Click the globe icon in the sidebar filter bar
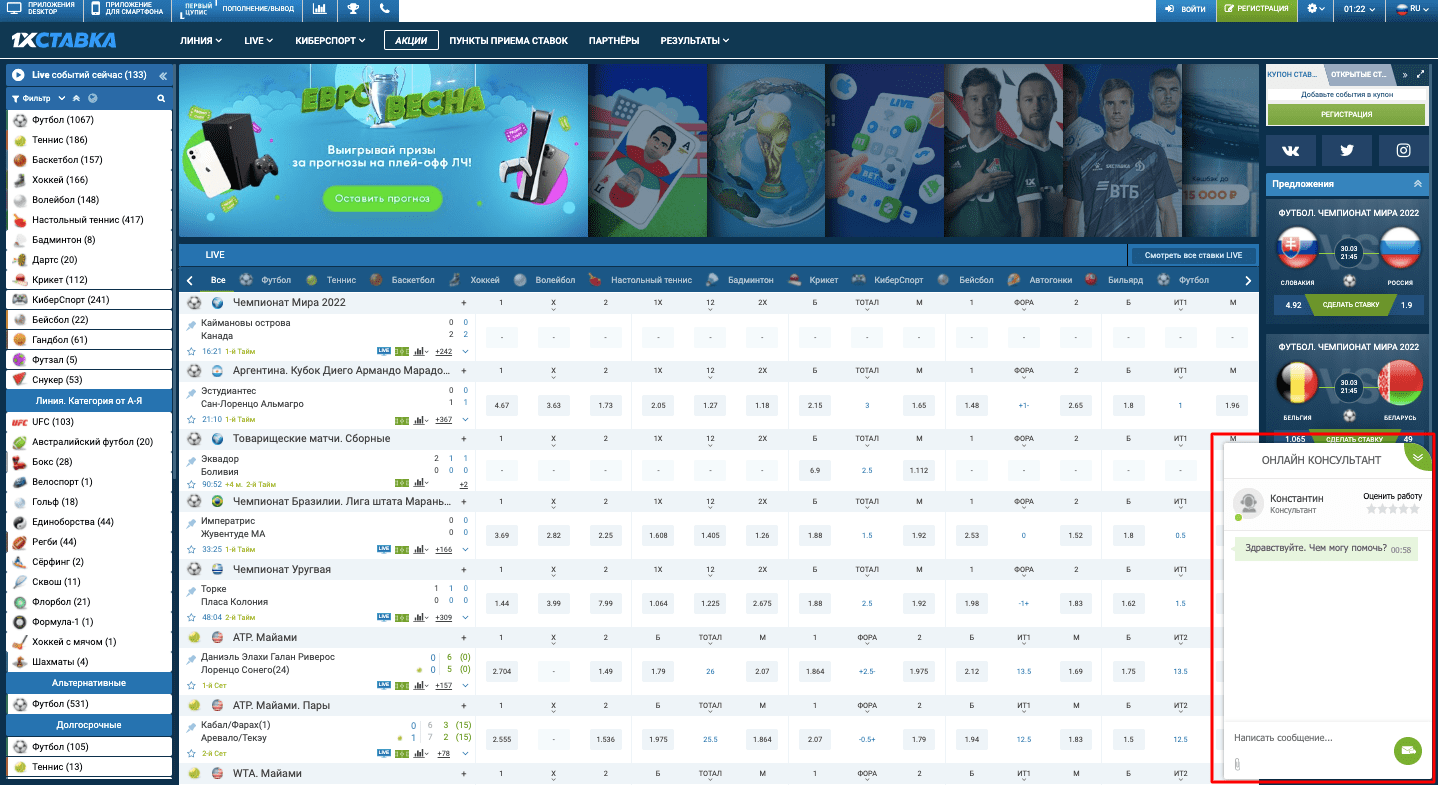Viewport: 1438px width, 785px height. 93,98
